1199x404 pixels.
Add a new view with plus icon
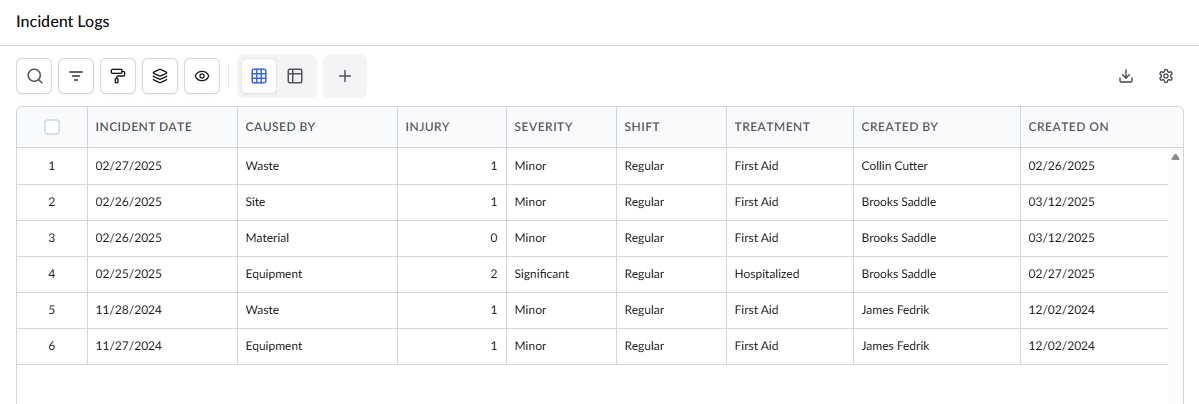pos(345,76)
